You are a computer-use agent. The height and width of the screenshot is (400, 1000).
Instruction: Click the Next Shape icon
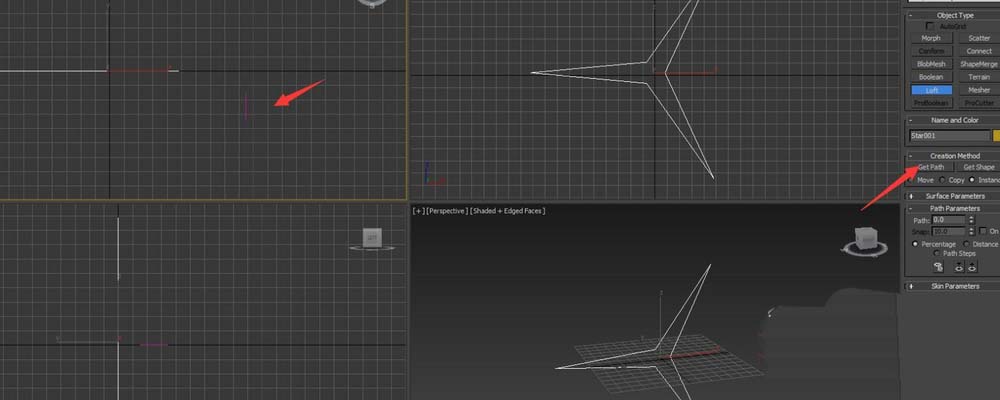(972, 267)
